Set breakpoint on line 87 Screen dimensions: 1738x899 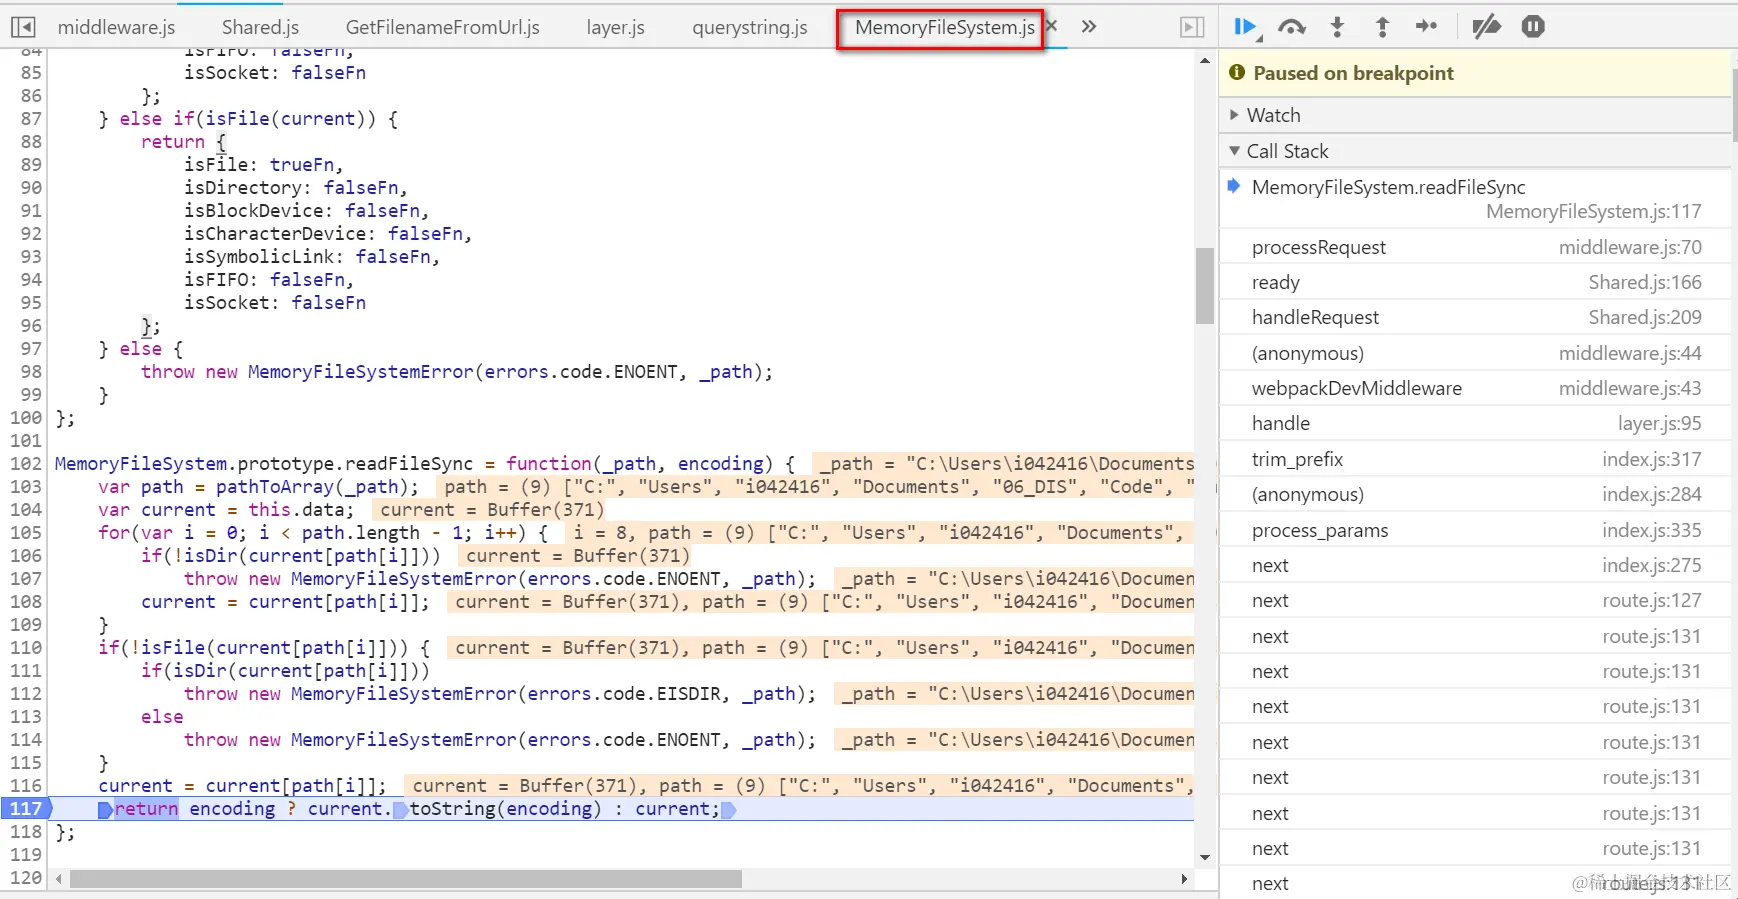(31, 118)
